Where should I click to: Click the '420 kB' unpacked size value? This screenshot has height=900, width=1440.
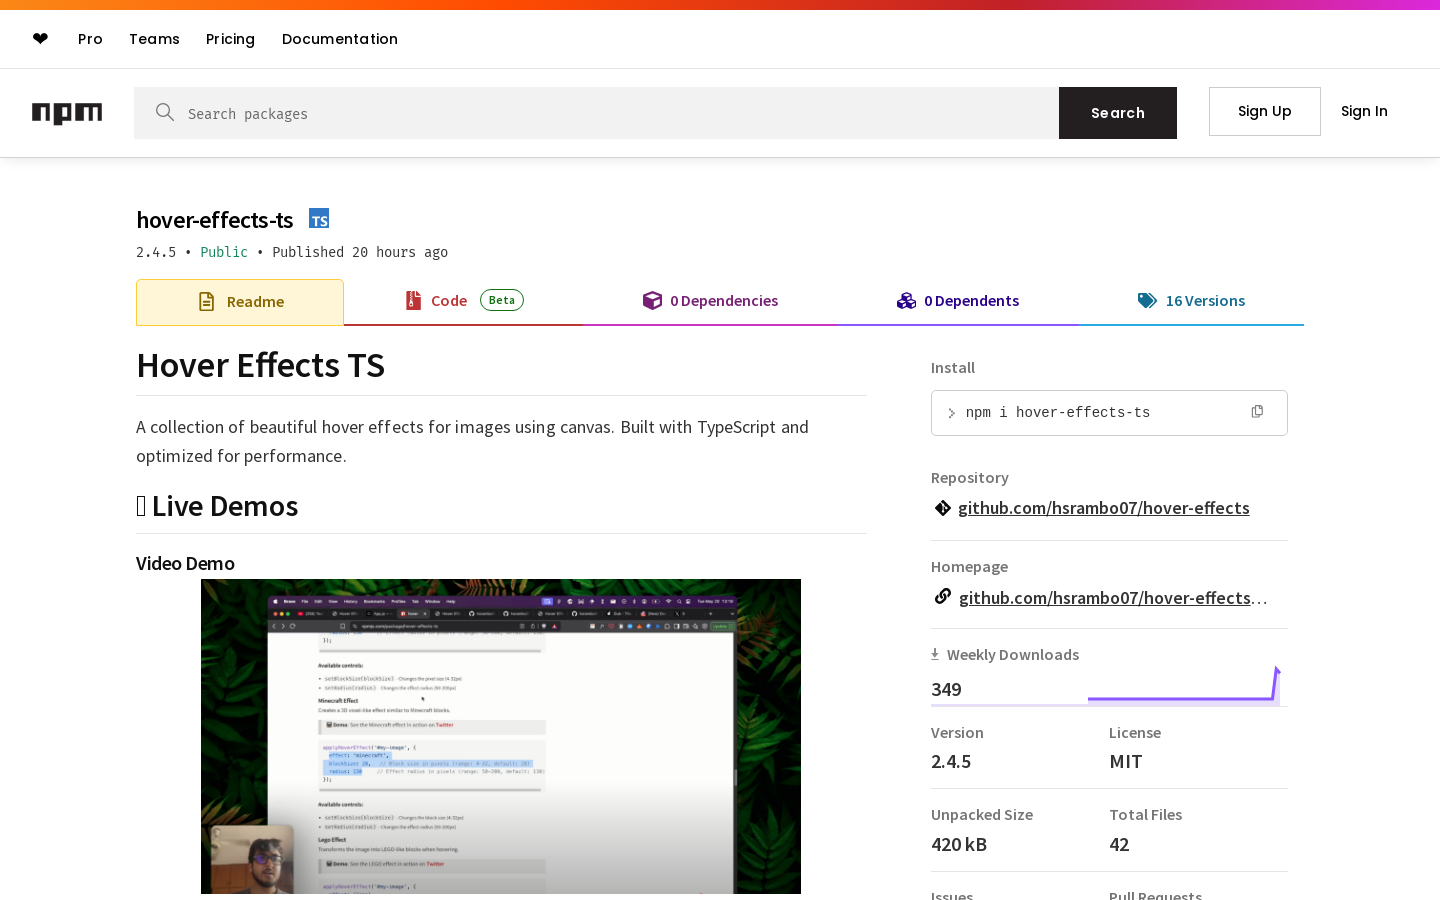coord(959,844)
